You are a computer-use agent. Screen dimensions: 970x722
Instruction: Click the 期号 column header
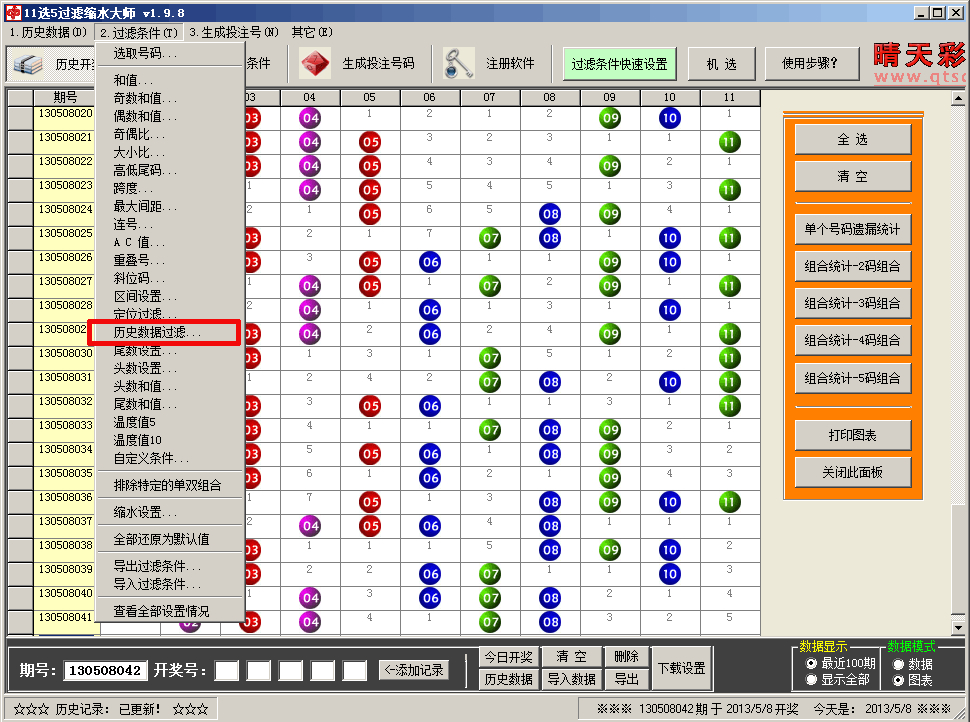tap(66, 97)
